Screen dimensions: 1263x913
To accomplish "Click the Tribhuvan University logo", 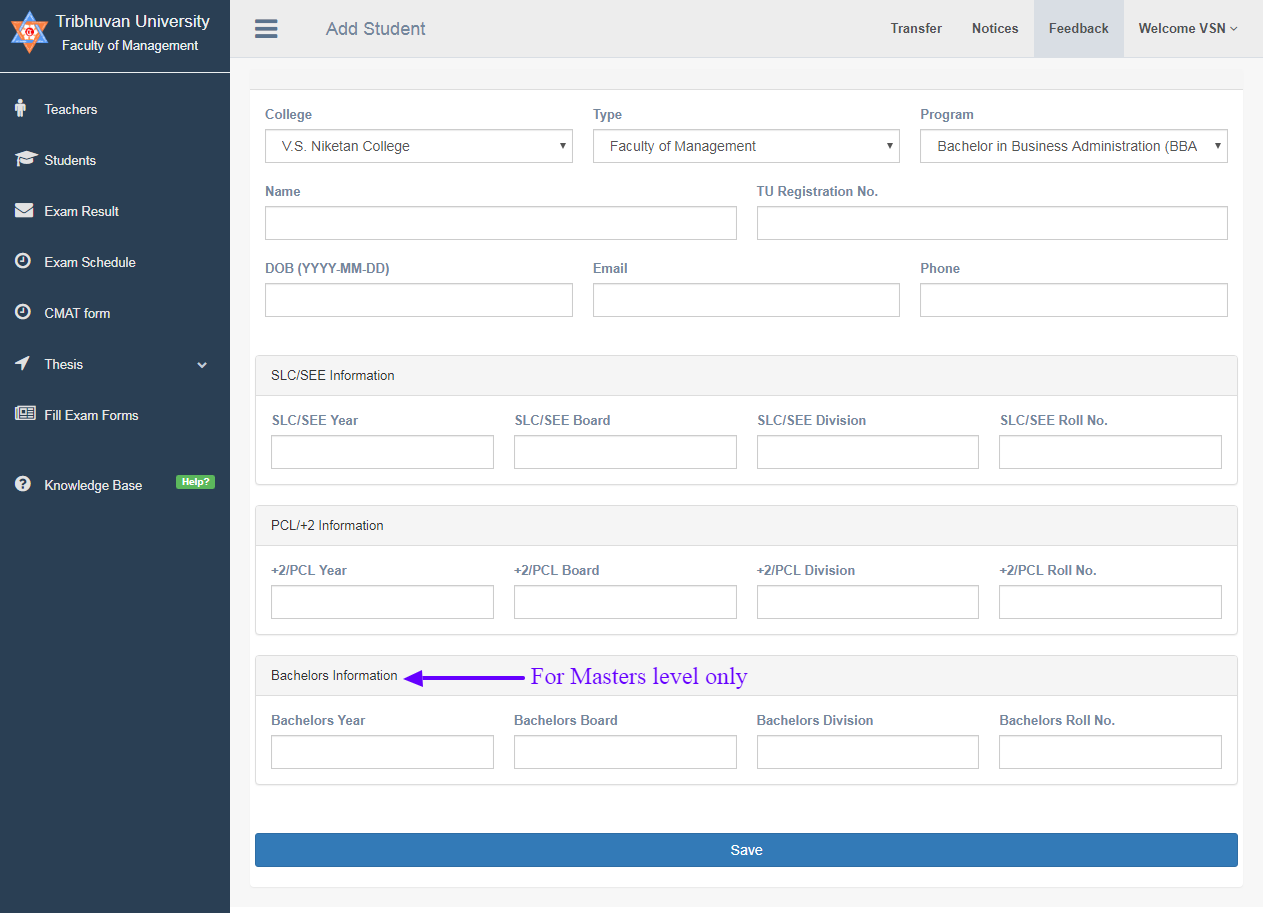I will coord(29,33).
